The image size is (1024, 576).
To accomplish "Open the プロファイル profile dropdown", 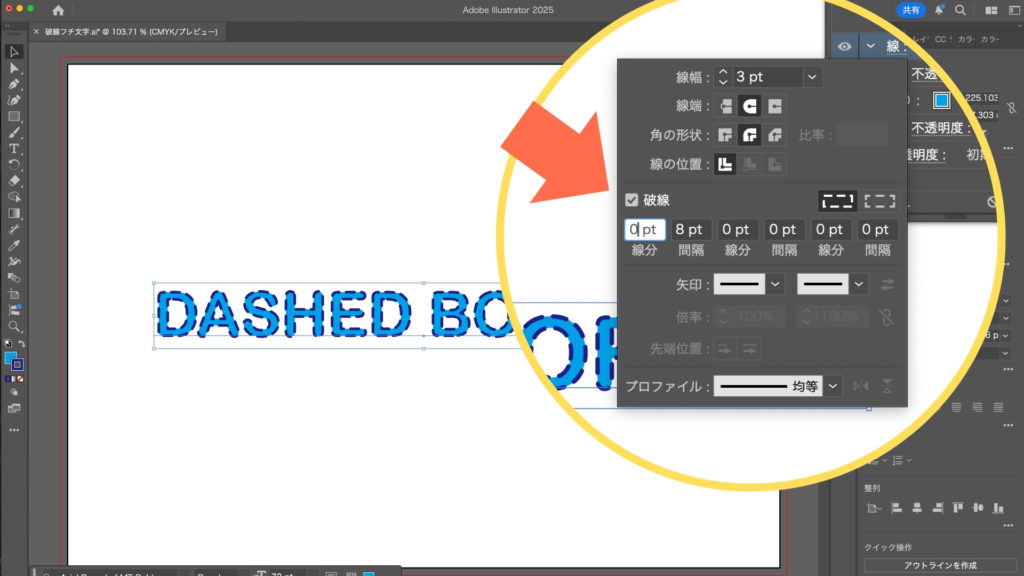I will (833, 385).
